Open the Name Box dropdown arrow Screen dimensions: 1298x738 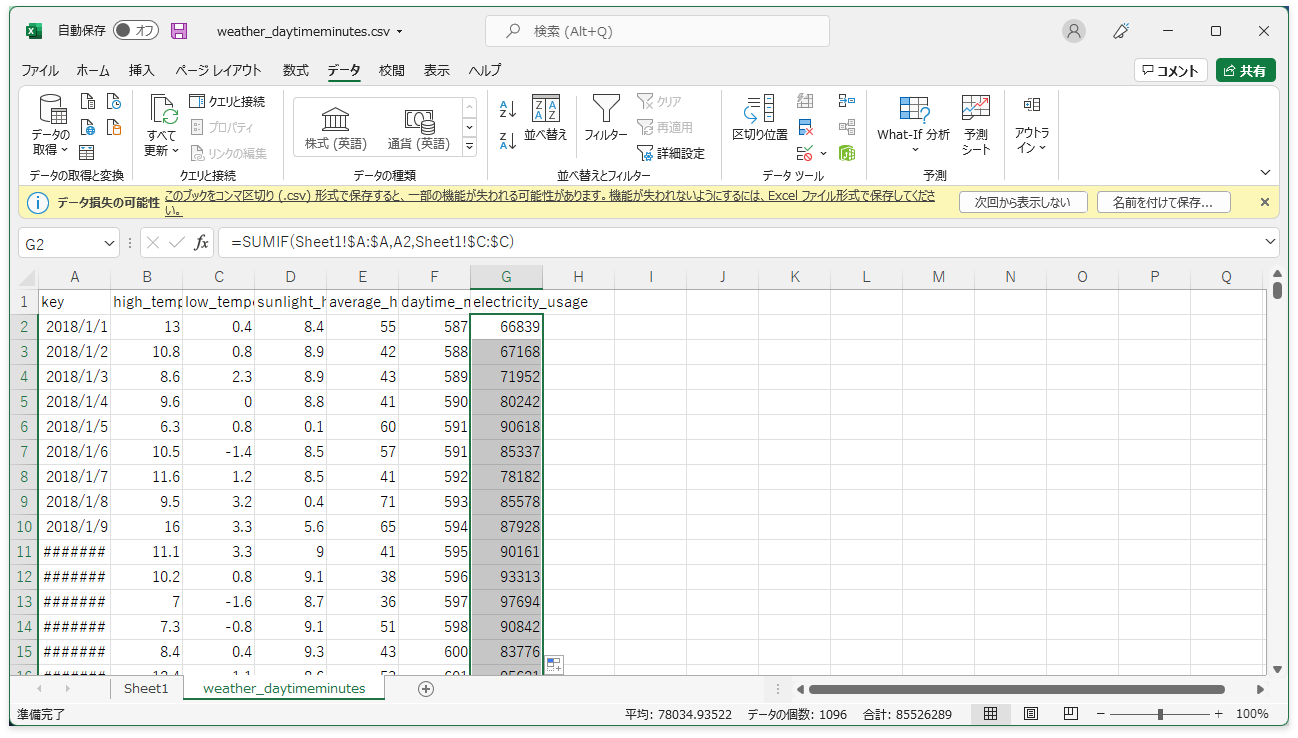point(110,243)
